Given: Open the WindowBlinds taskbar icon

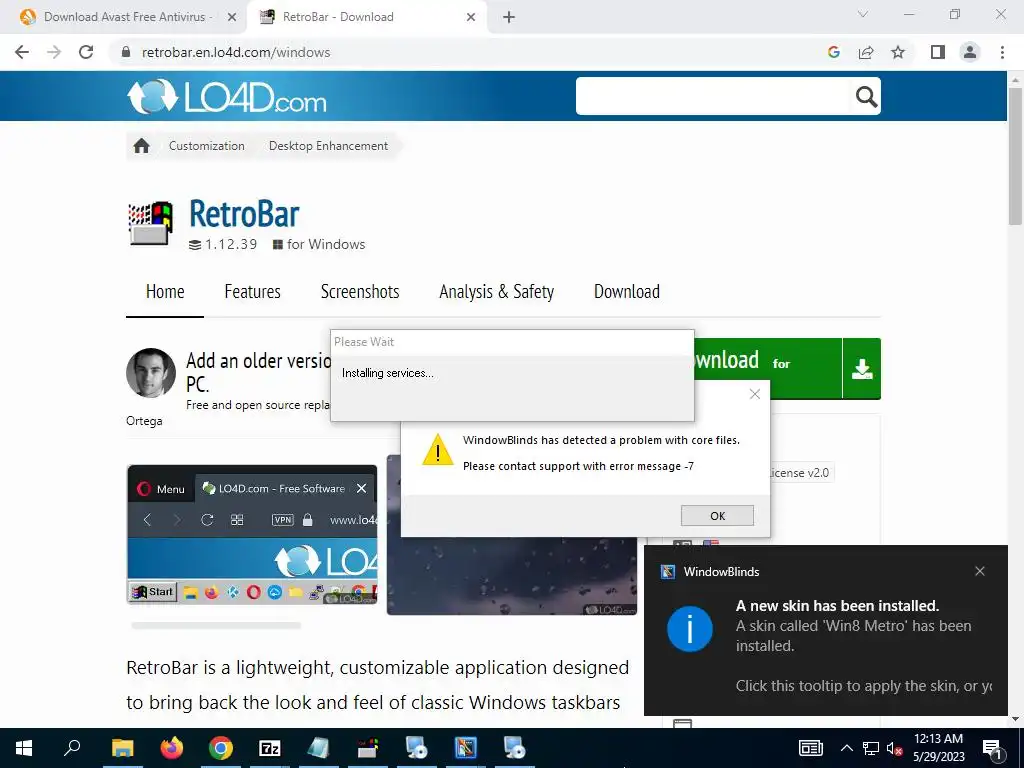Looking at the screenshot, I should (466, 748).
